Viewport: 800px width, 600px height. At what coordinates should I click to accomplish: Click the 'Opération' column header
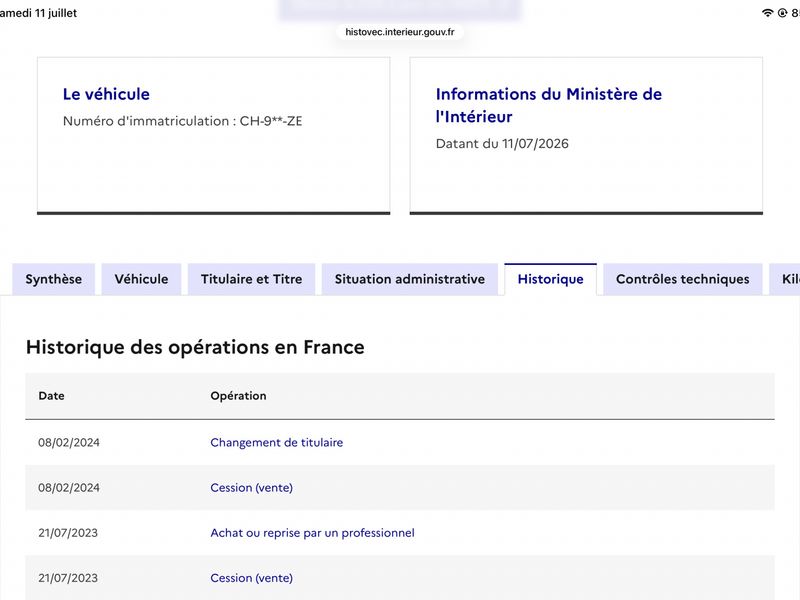238,395
